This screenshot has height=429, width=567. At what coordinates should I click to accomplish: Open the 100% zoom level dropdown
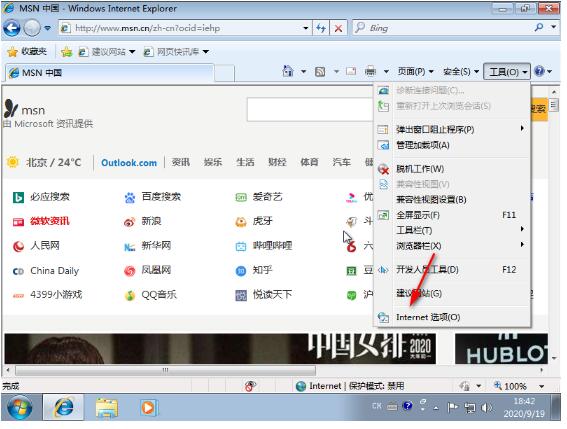click(541, 386)
